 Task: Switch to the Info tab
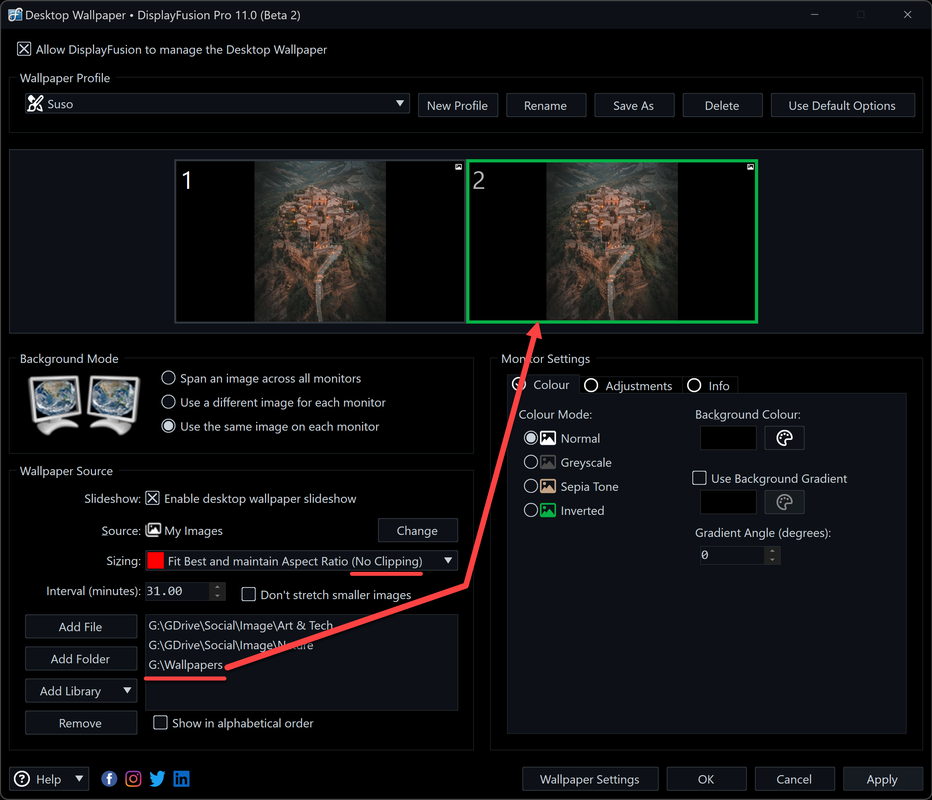(709, 386)
